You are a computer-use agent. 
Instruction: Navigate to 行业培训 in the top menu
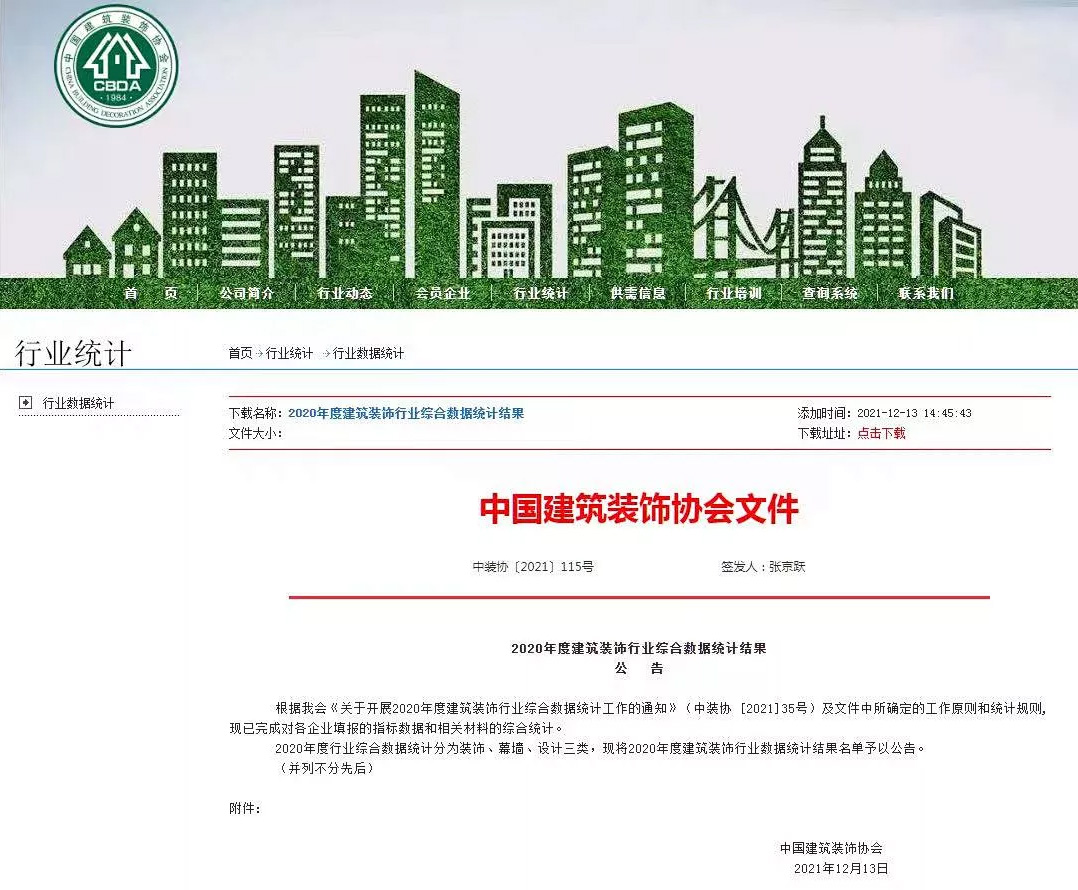coord(734,293)
